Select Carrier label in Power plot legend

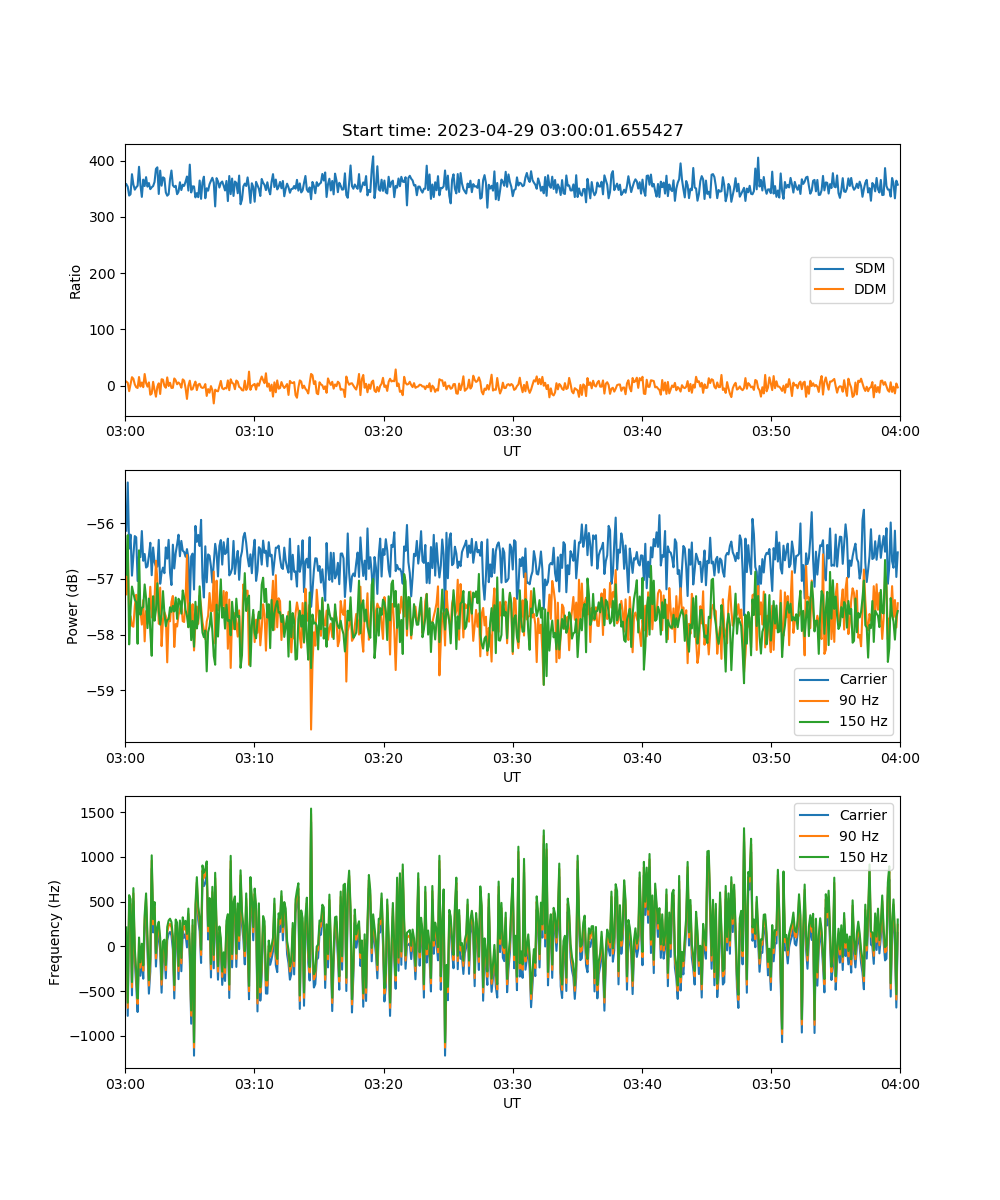point(862,680)
